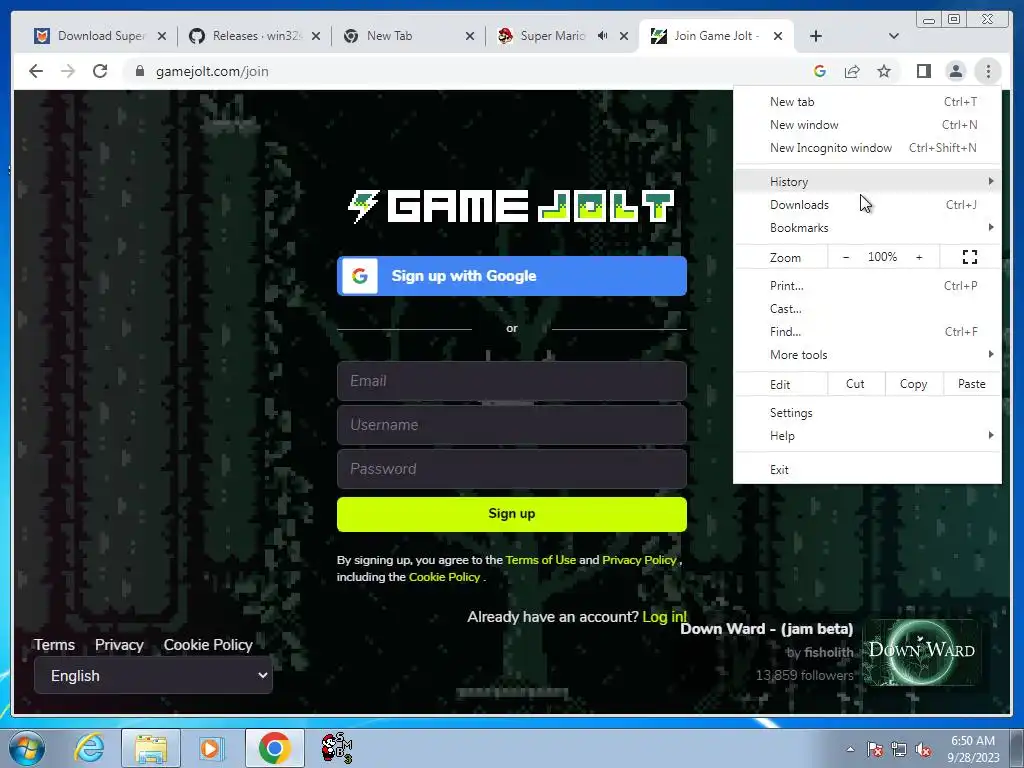
Task: Focus the Password input field
Action: 512,469
